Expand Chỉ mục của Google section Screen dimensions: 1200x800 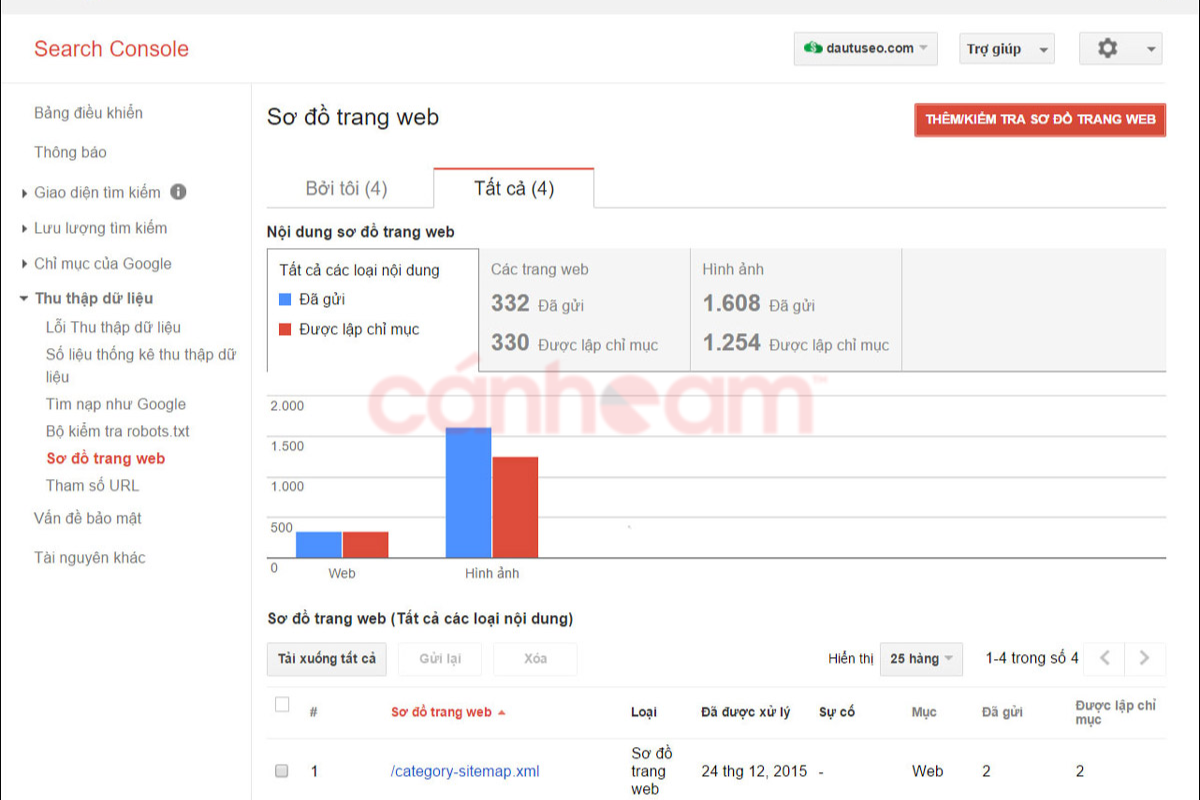click(x=24, y=265)
